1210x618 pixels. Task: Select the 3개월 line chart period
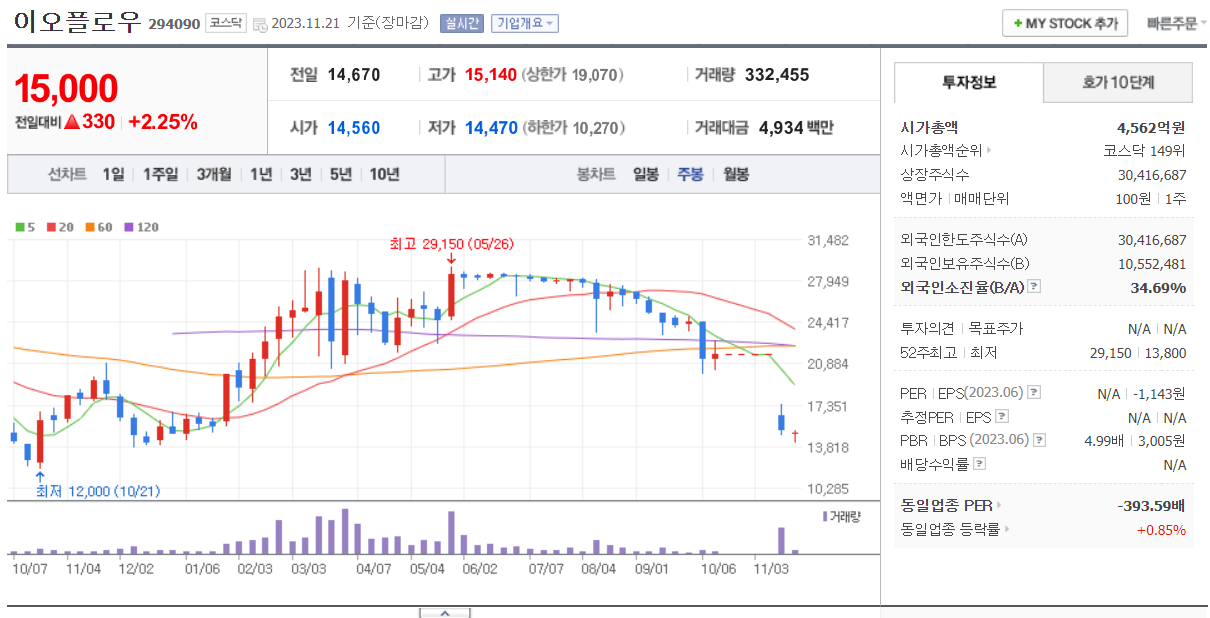(x=214, y=174)
